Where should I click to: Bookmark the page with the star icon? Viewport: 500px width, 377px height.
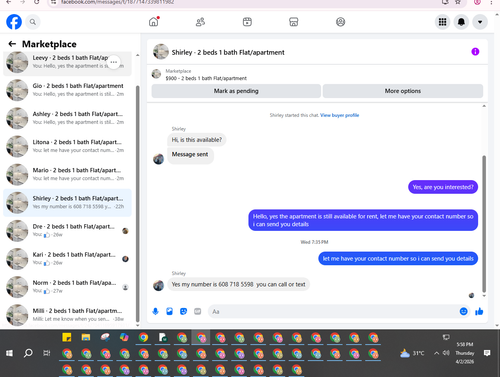[x=458, y=2]
